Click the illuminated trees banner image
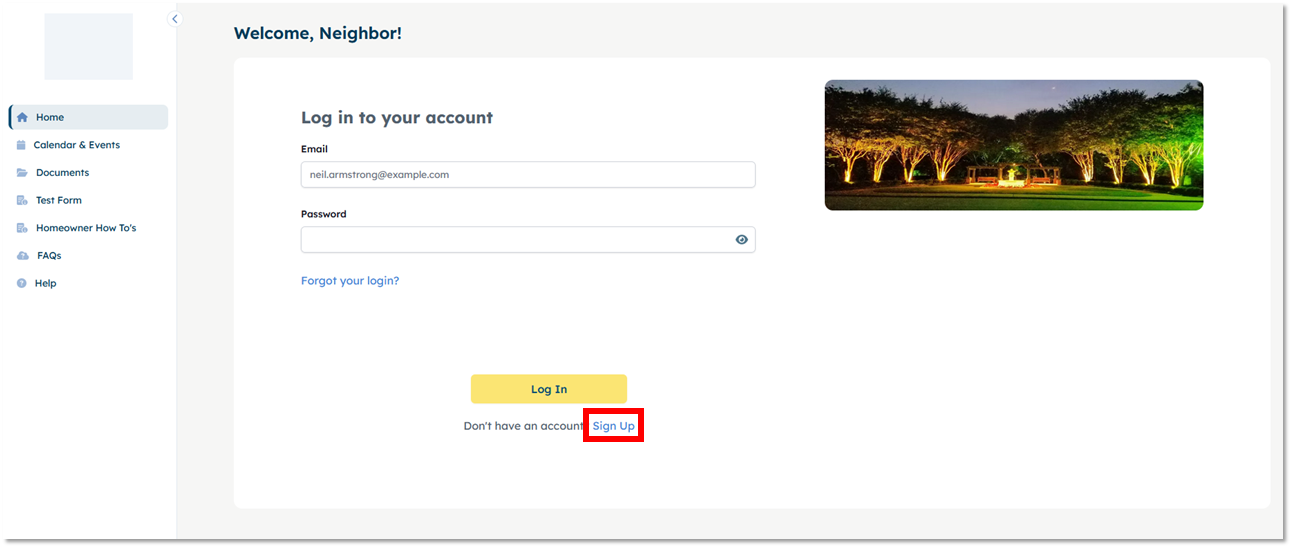This screenshot has width=1292, height=548. [1013, 145]
